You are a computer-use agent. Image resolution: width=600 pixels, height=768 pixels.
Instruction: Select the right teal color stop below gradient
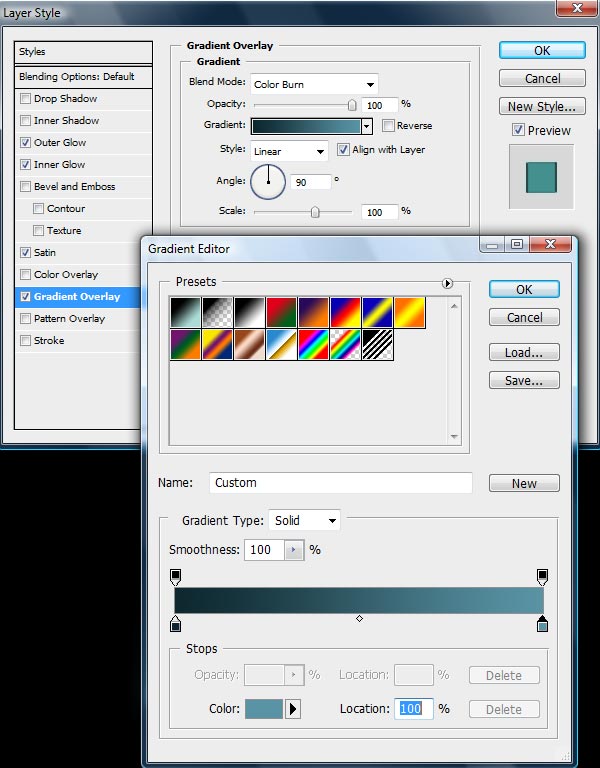(x=542, y=624)
